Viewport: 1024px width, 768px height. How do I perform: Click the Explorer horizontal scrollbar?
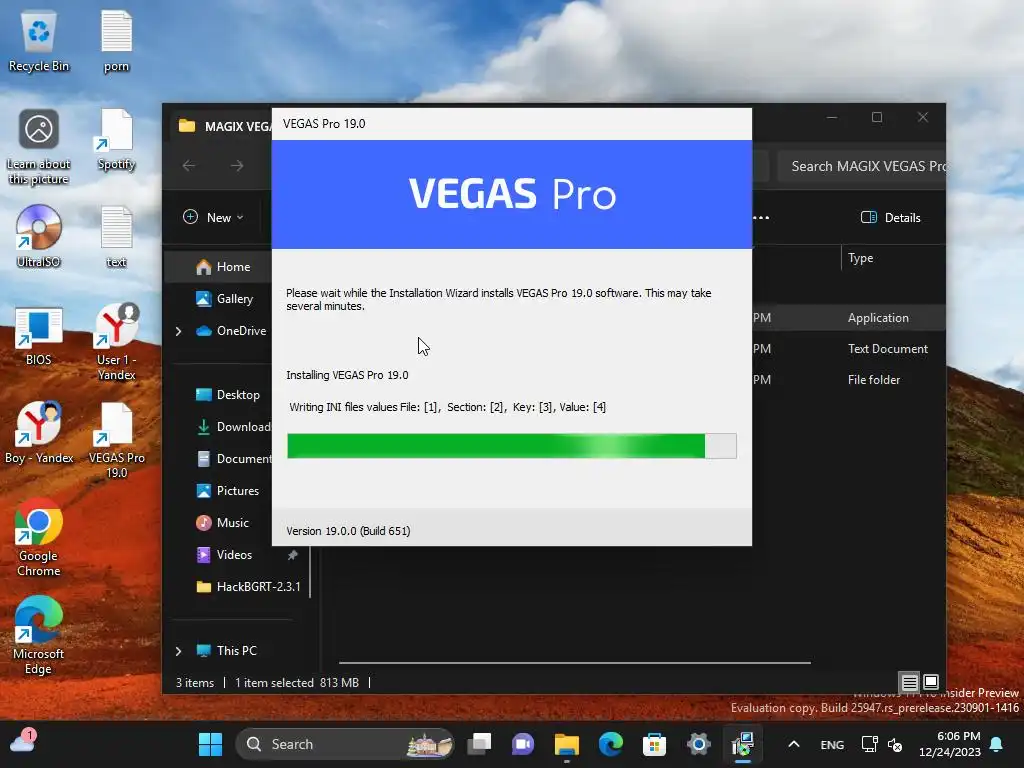(x=575, y=663)
